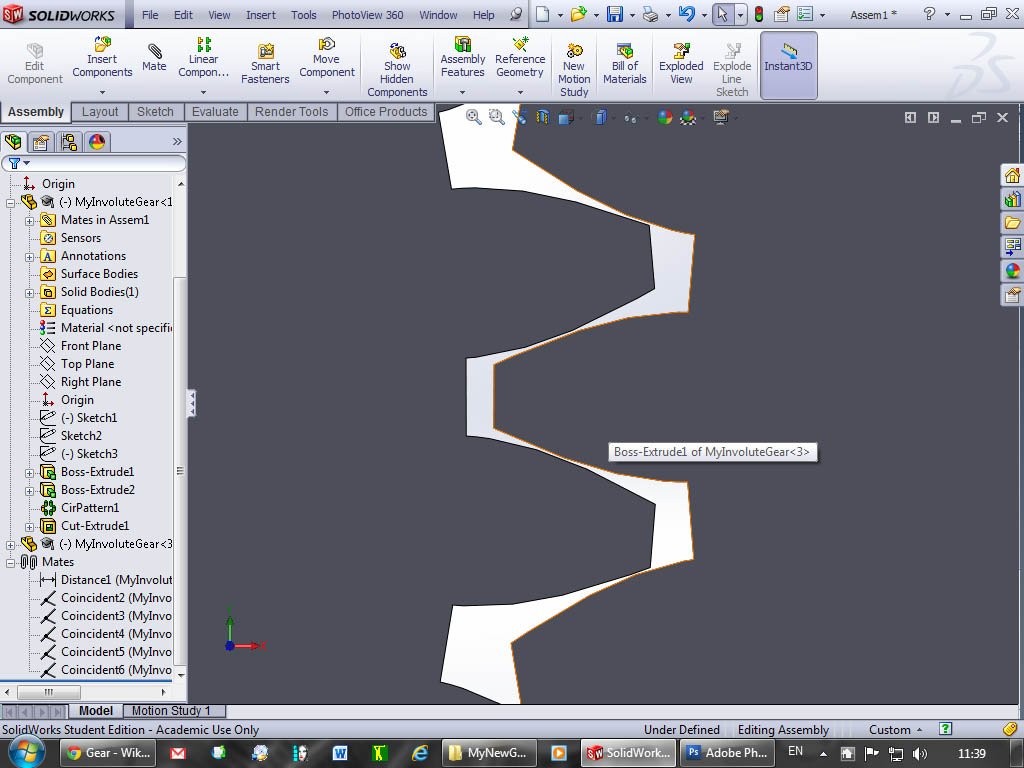Open PropertyManager tab
The width and height of the screenshot is (1024, 768).
(41, 142)
